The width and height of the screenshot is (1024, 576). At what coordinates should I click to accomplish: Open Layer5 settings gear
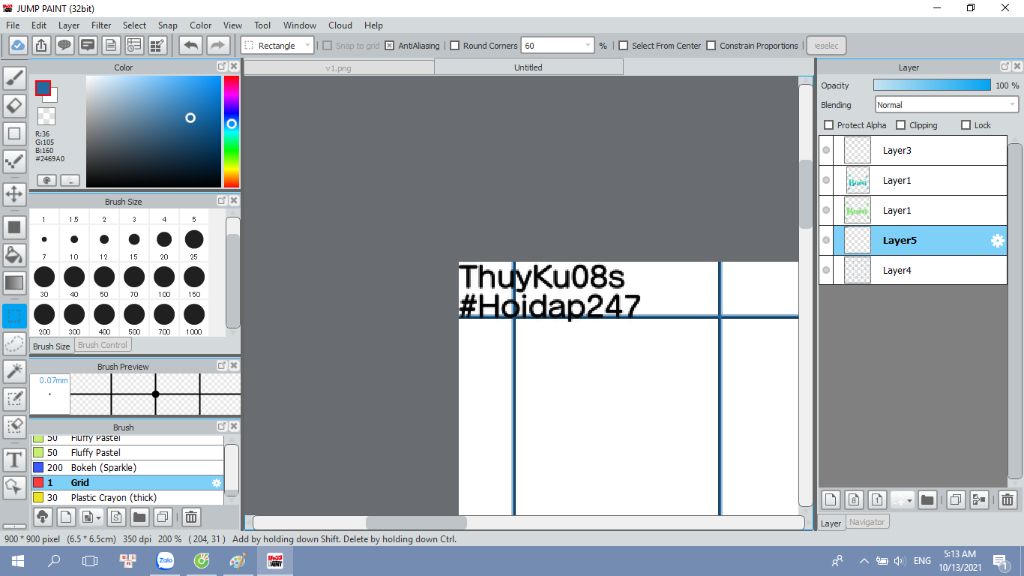pyautogui.click(x=997, y=240)
